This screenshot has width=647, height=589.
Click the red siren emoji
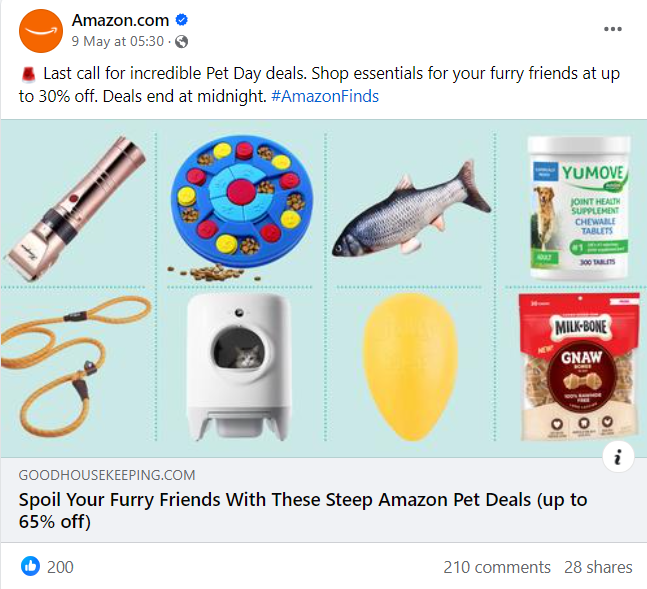[x=28, y=74]
